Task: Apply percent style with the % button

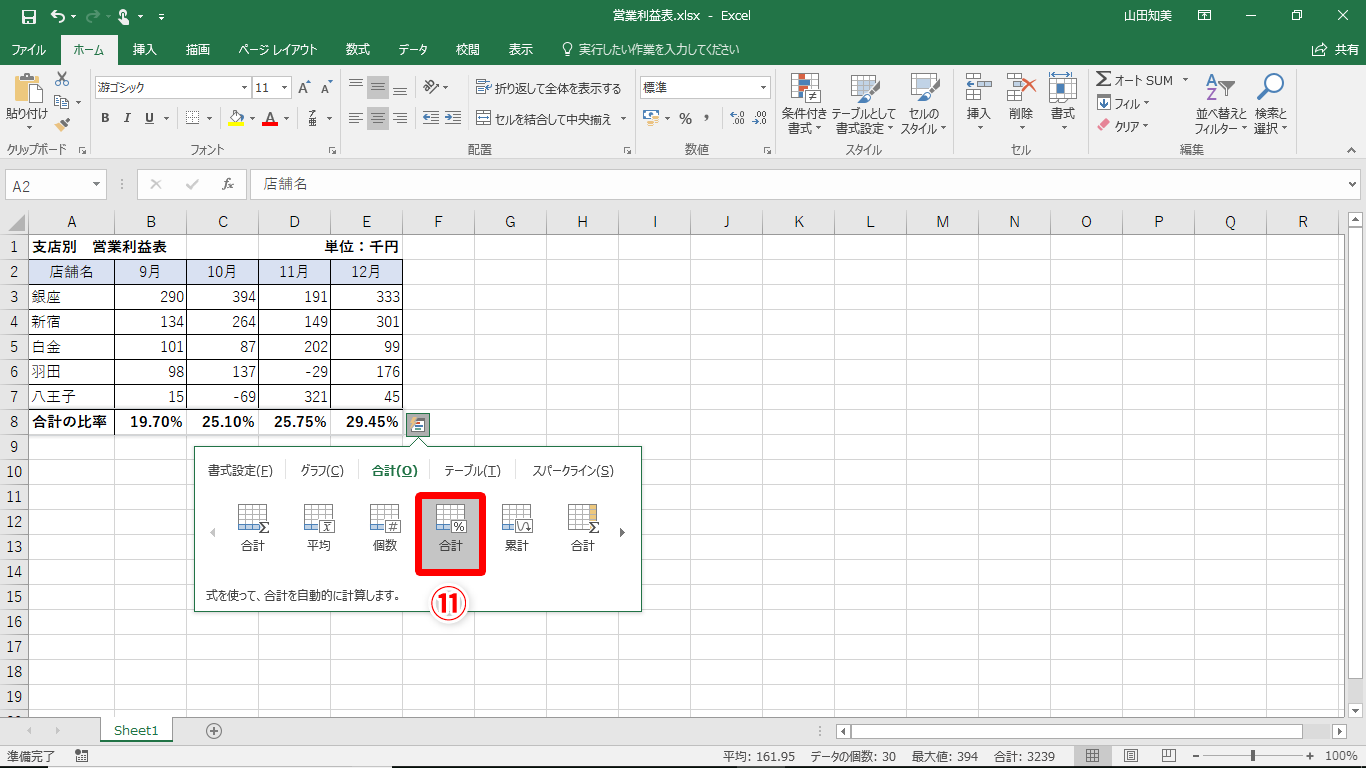Action: [x=685, y=118]
